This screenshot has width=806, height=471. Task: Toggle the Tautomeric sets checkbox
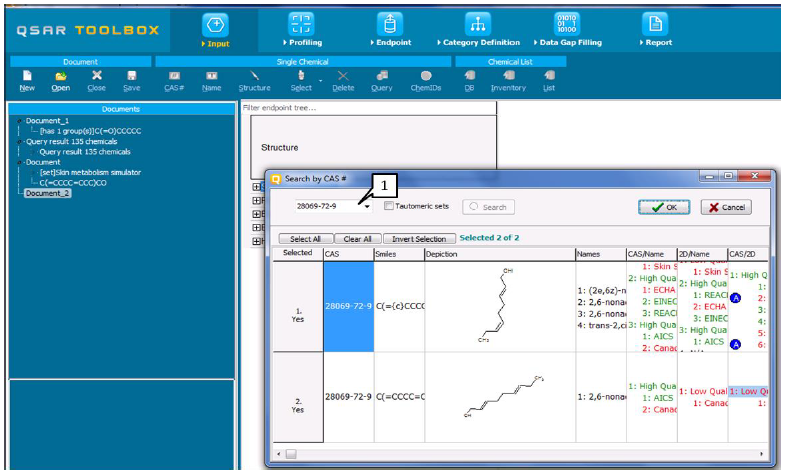pyautogui.click(x=389, y=206)
